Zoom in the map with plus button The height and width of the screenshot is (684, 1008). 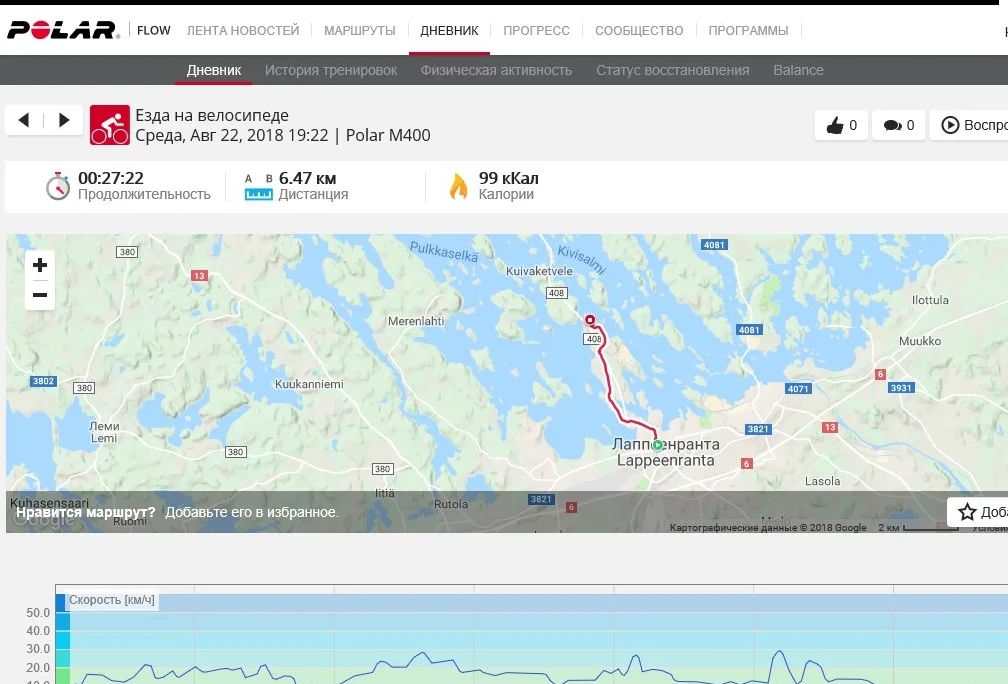(40, 265)
